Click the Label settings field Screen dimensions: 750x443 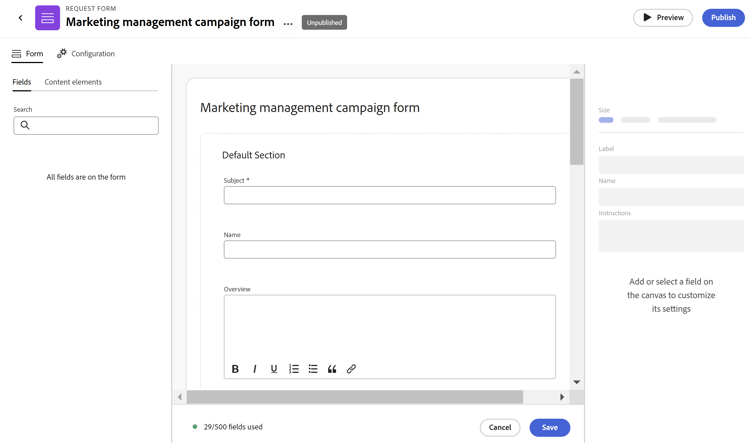tap(671, 165)
